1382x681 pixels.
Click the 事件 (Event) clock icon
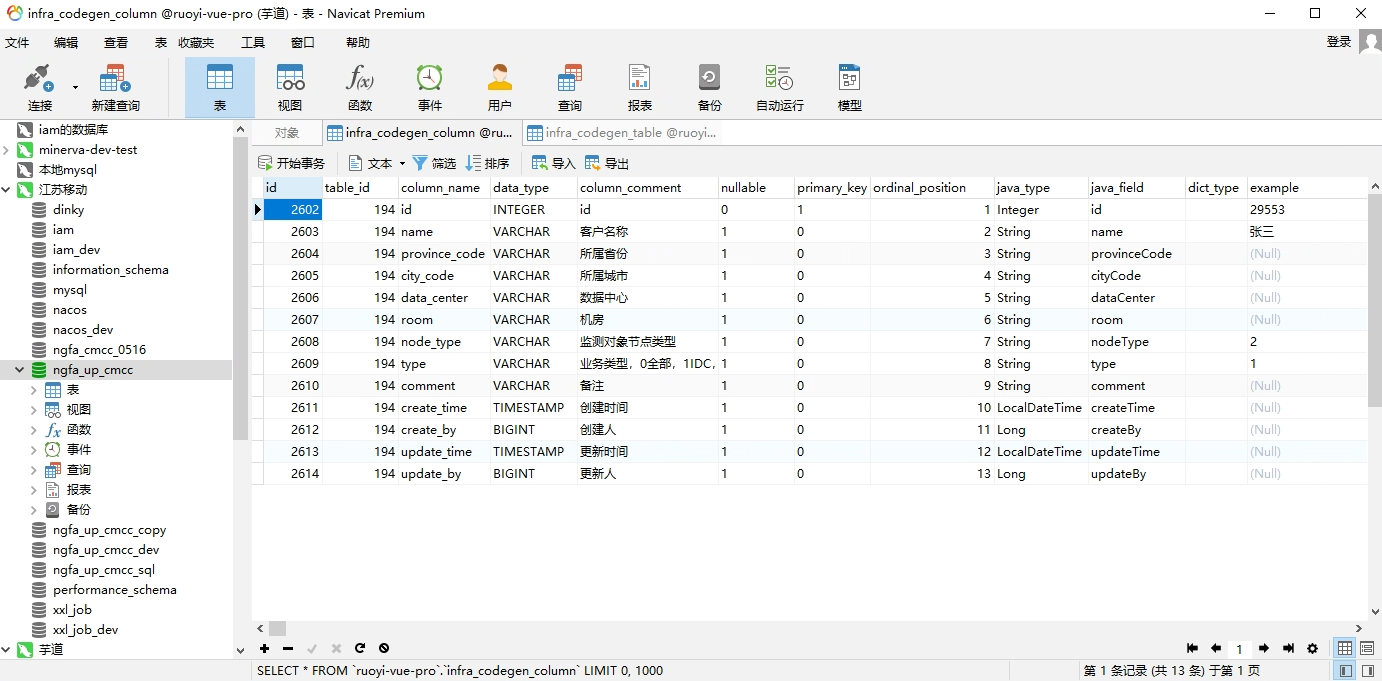click(430, 88)
